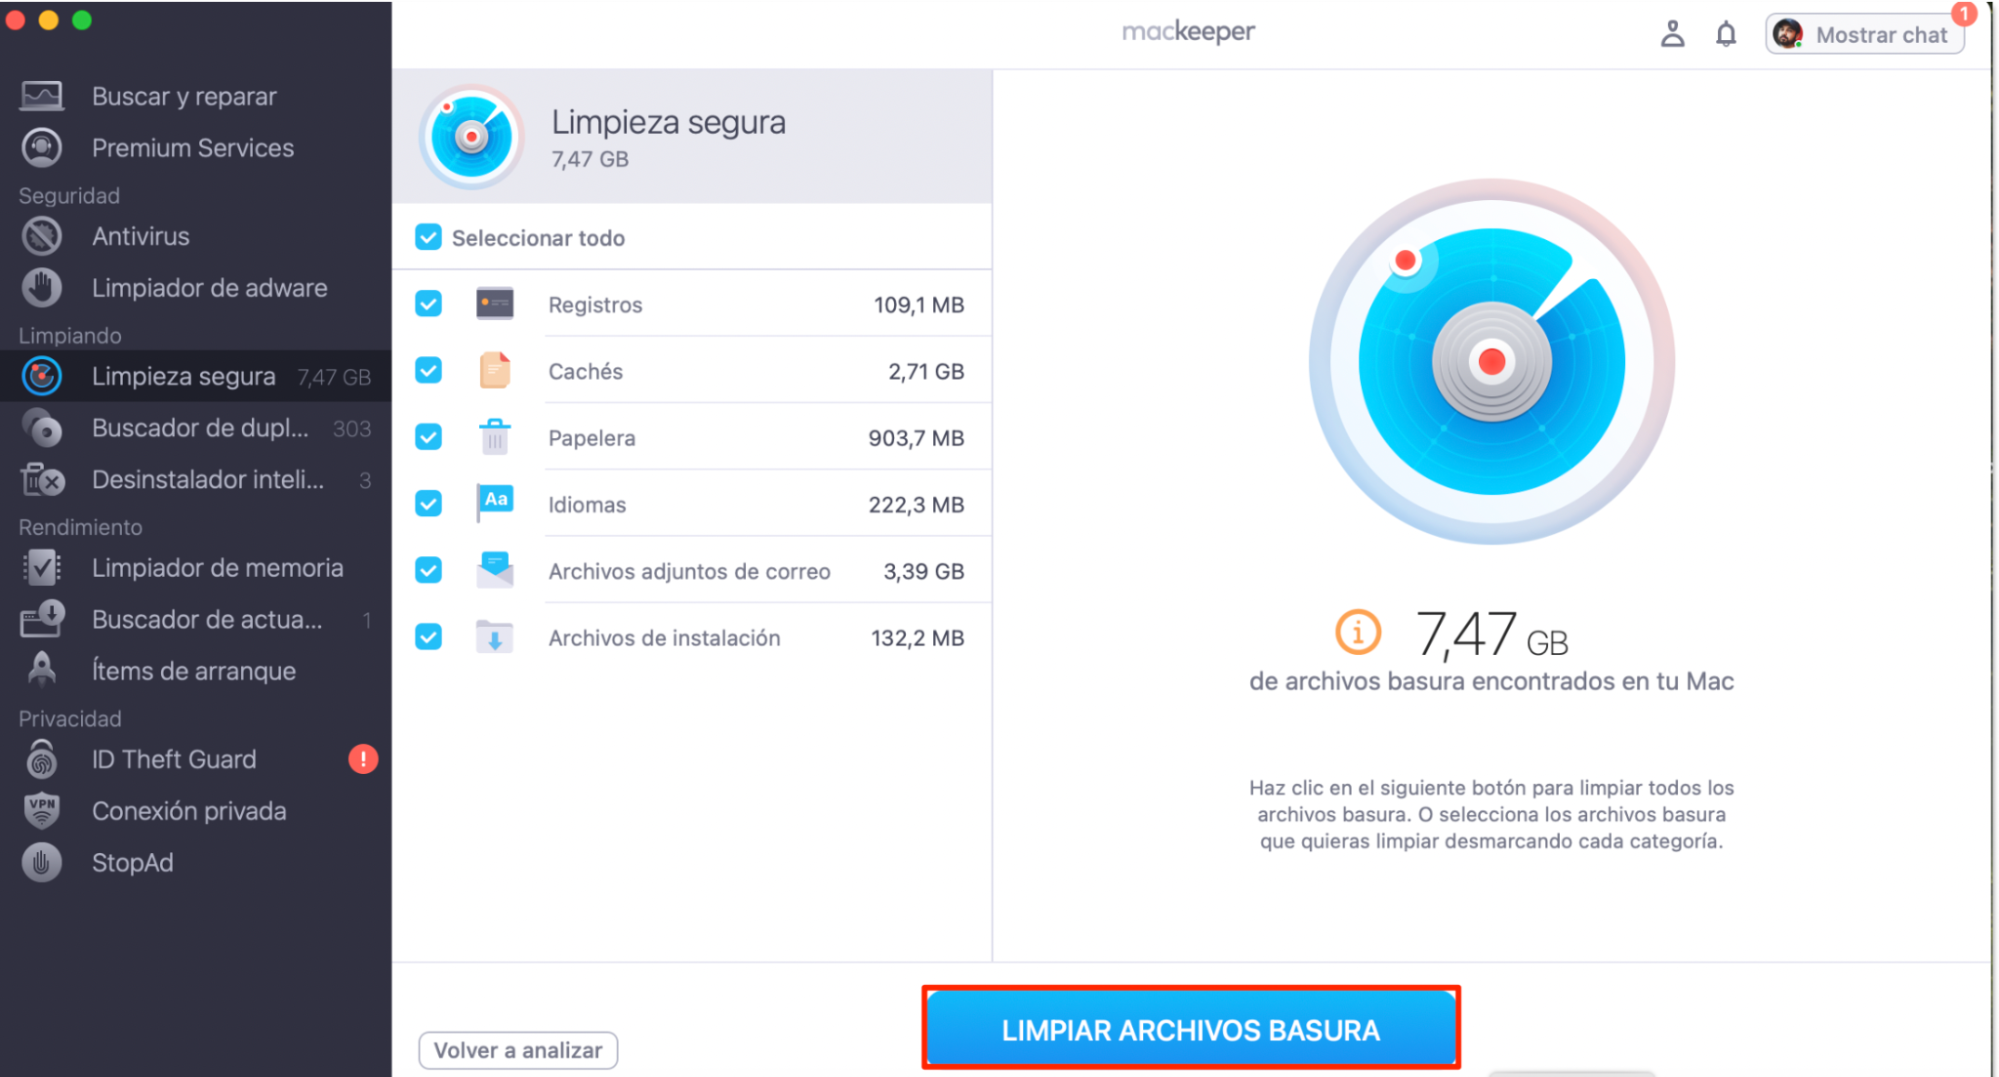
Task: Open the user account profile icon
Action: 1672,34
